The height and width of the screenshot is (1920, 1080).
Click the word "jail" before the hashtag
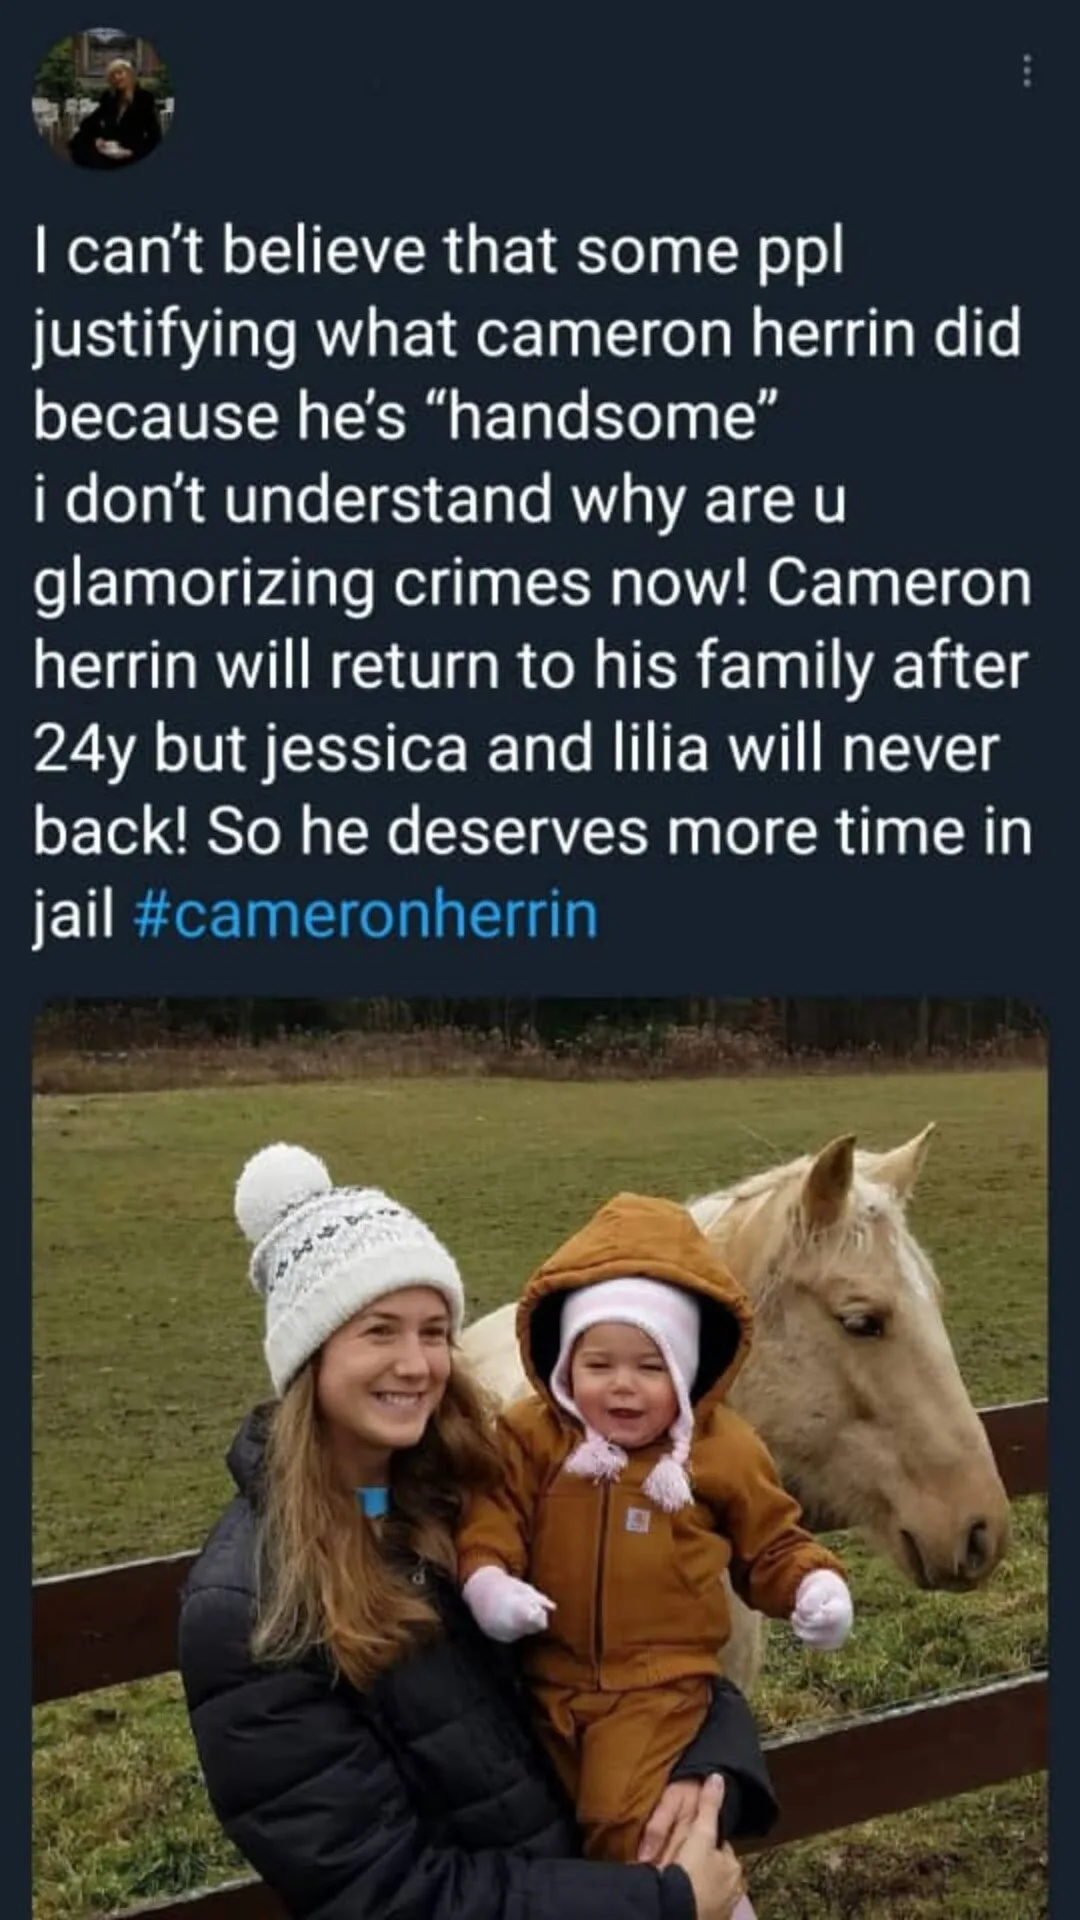pyautogui.click(x=74, y=915)
